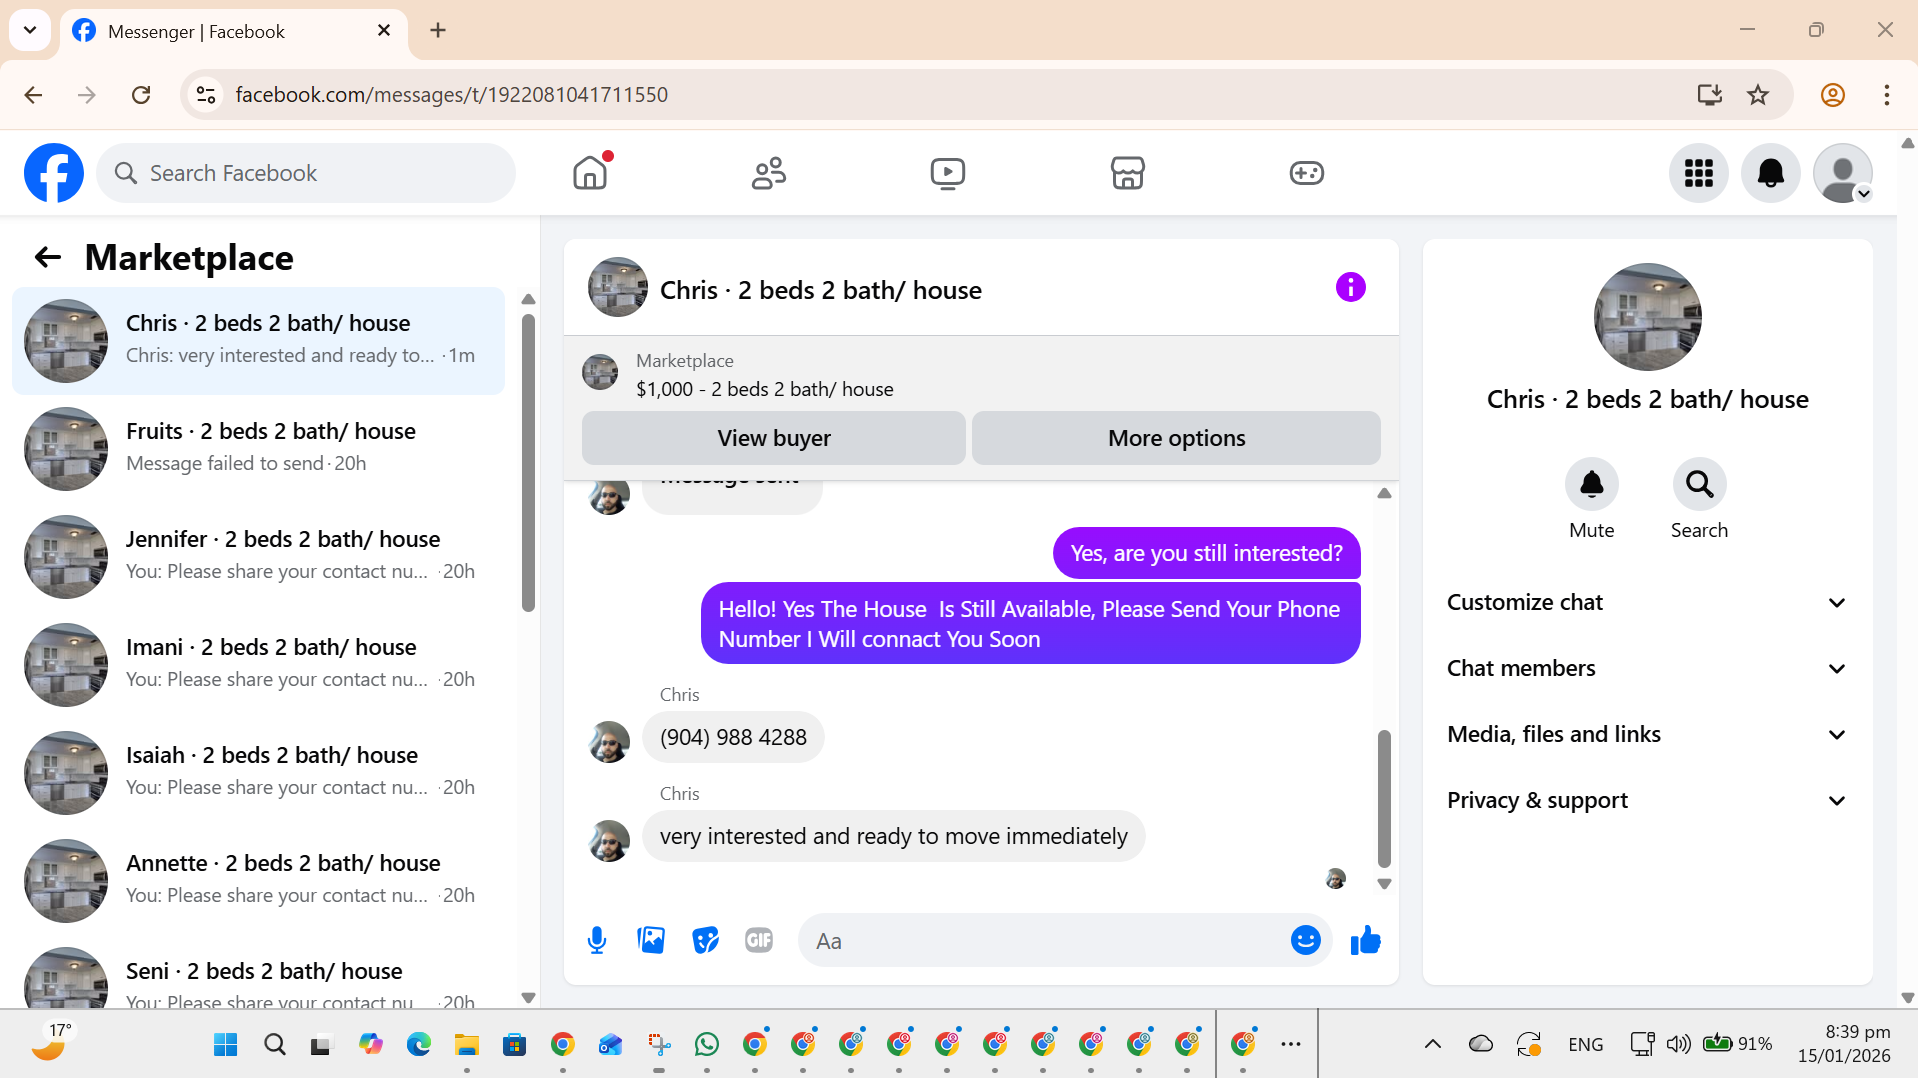
Task: Go back in the browser
Action: tap(33, 95)
